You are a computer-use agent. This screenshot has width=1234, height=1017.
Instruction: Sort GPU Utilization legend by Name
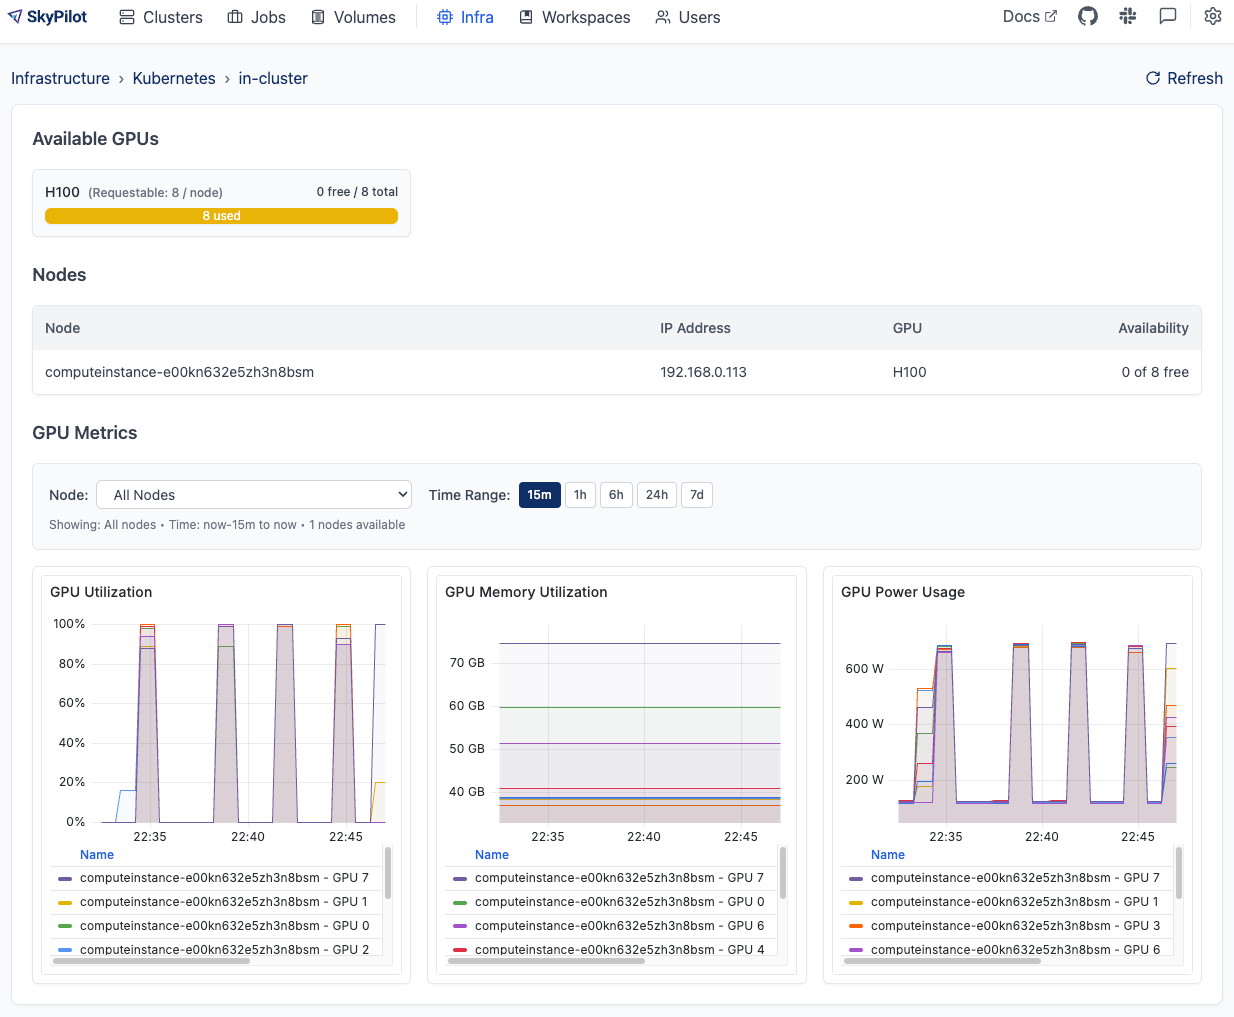[97, 855]
